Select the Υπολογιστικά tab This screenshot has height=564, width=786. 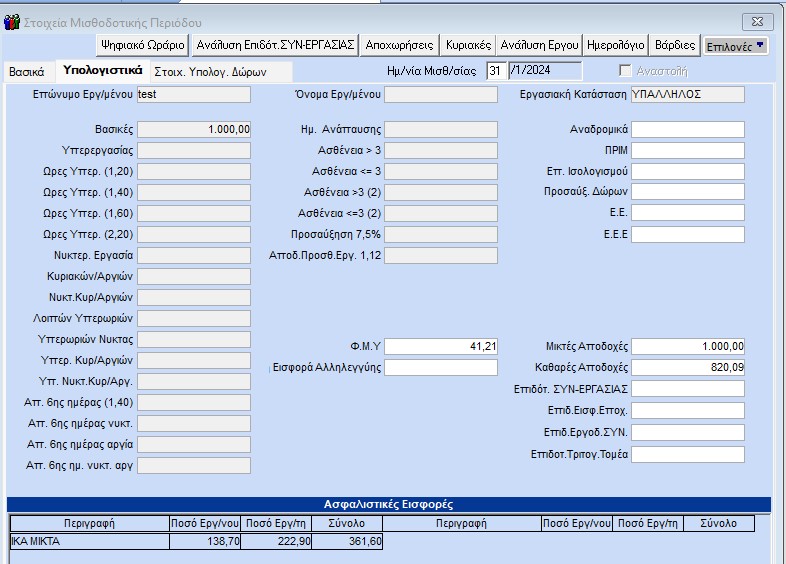[x=99, y=71]
